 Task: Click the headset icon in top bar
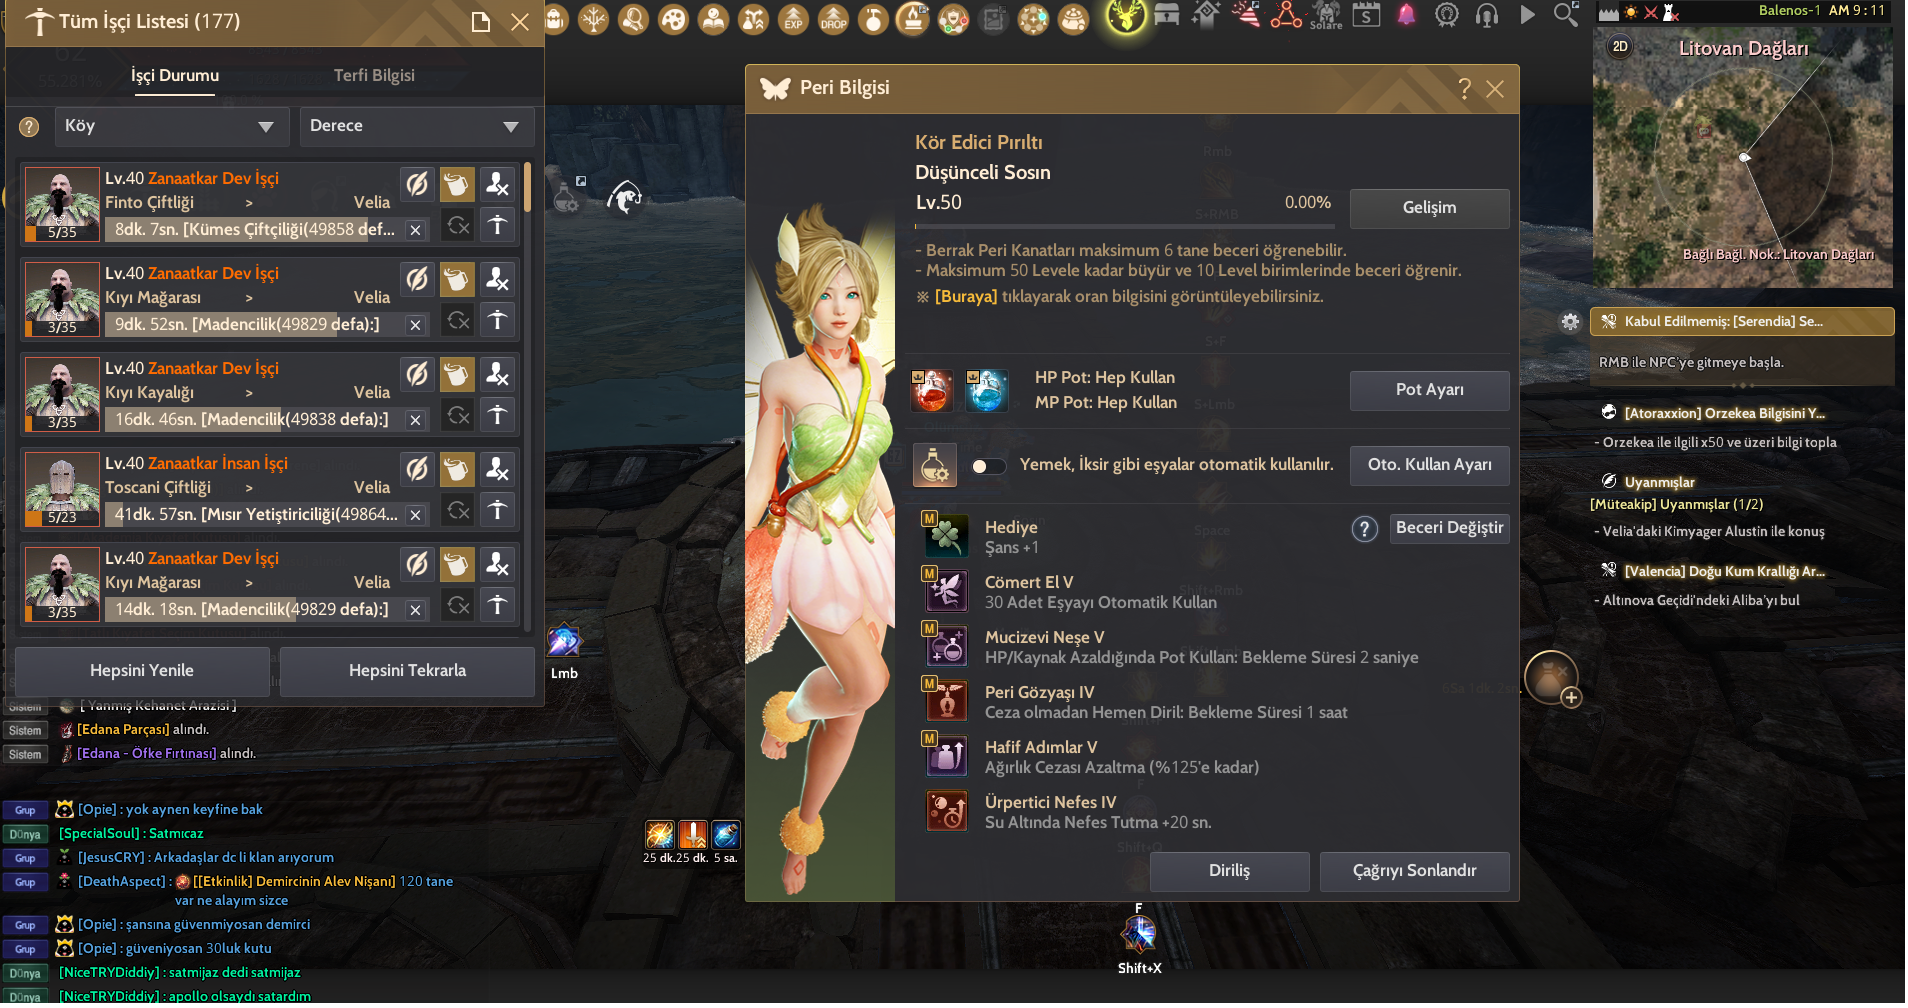[x=1487, y=15]
